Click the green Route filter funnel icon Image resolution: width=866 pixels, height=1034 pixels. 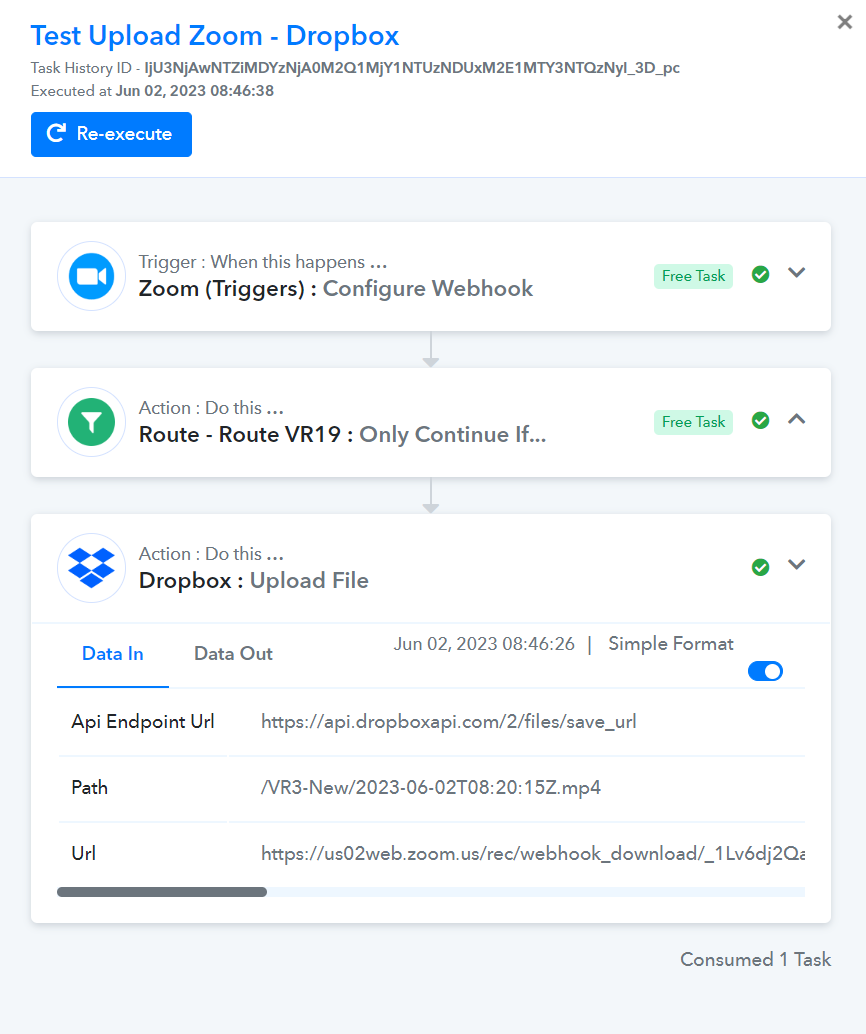[x=92, y=422]
